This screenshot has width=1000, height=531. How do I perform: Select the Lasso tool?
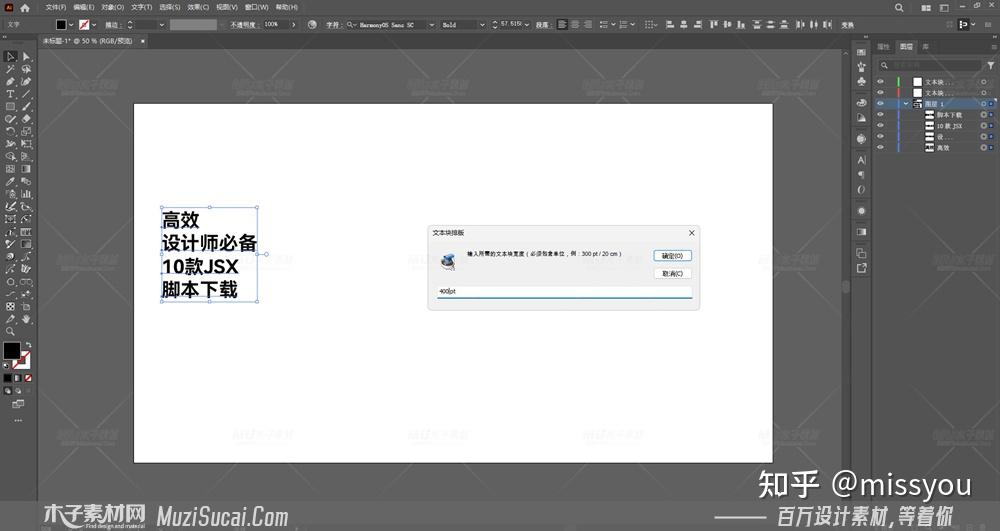coord(26,69)
